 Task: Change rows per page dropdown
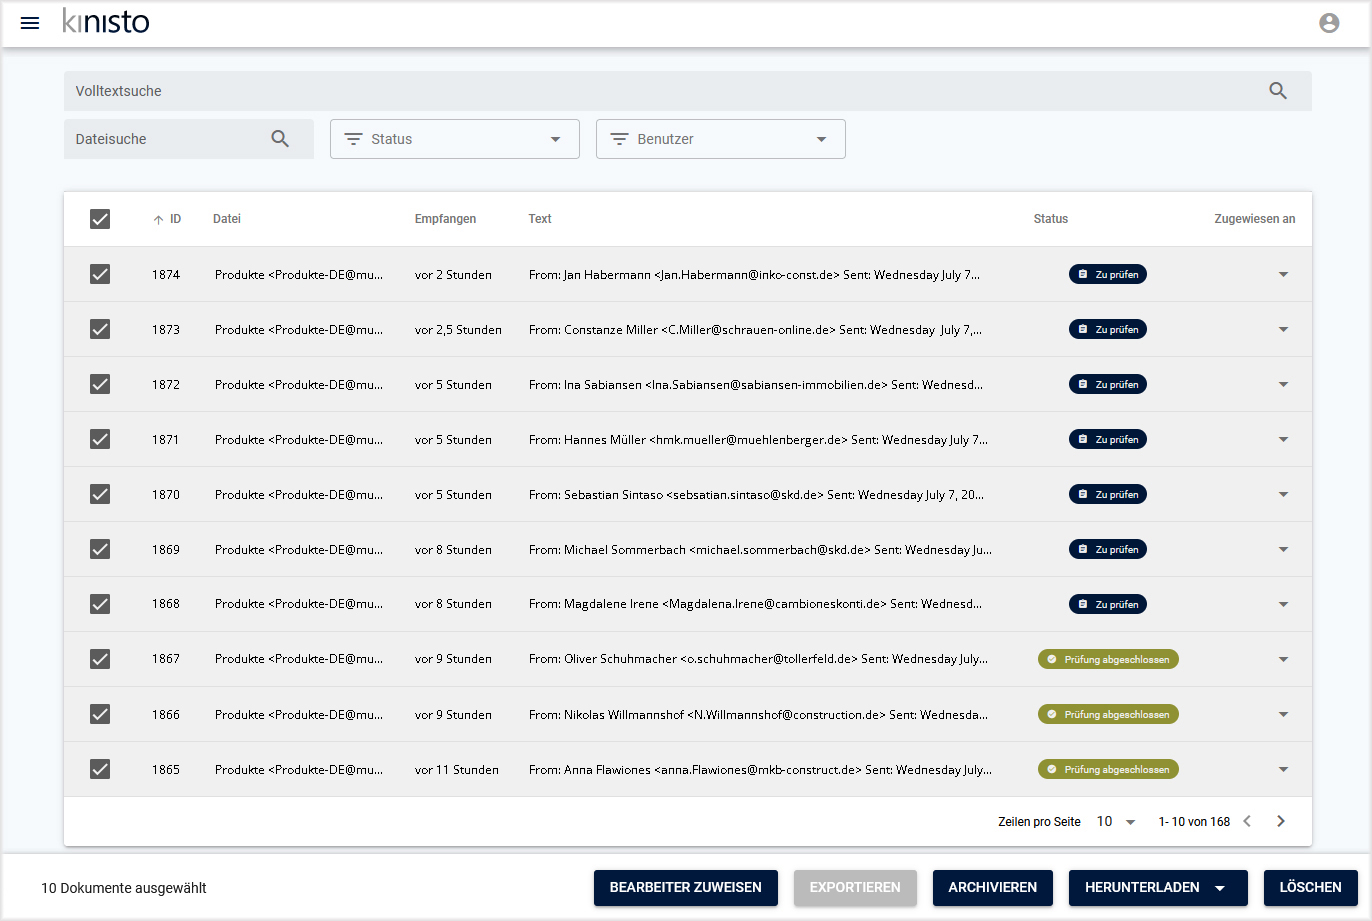(1116, 821)
